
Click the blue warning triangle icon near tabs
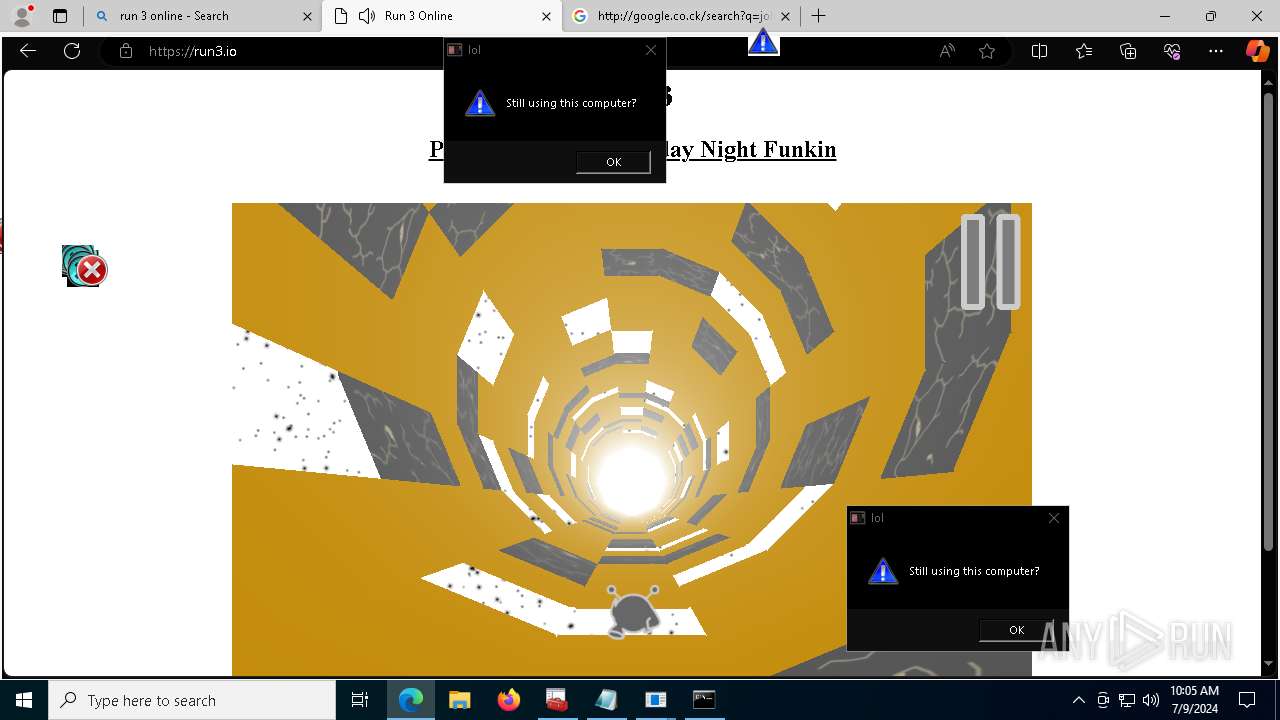[763, 42]
